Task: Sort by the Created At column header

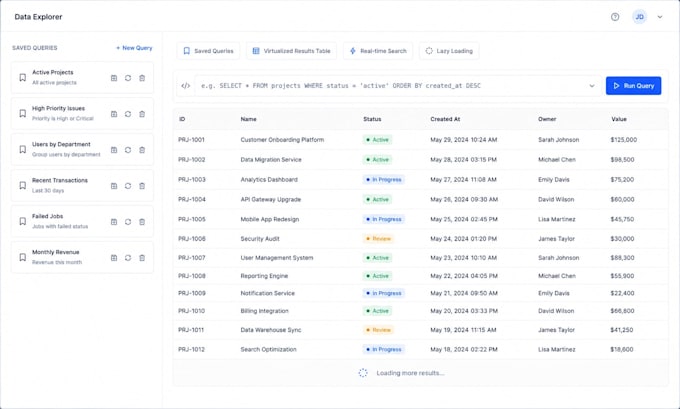Action: pos(445,119)
